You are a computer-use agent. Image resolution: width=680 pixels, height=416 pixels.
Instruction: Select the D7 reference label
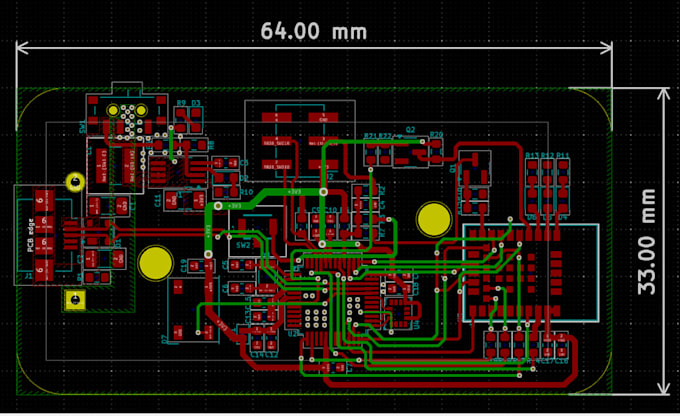coord(165,339)
